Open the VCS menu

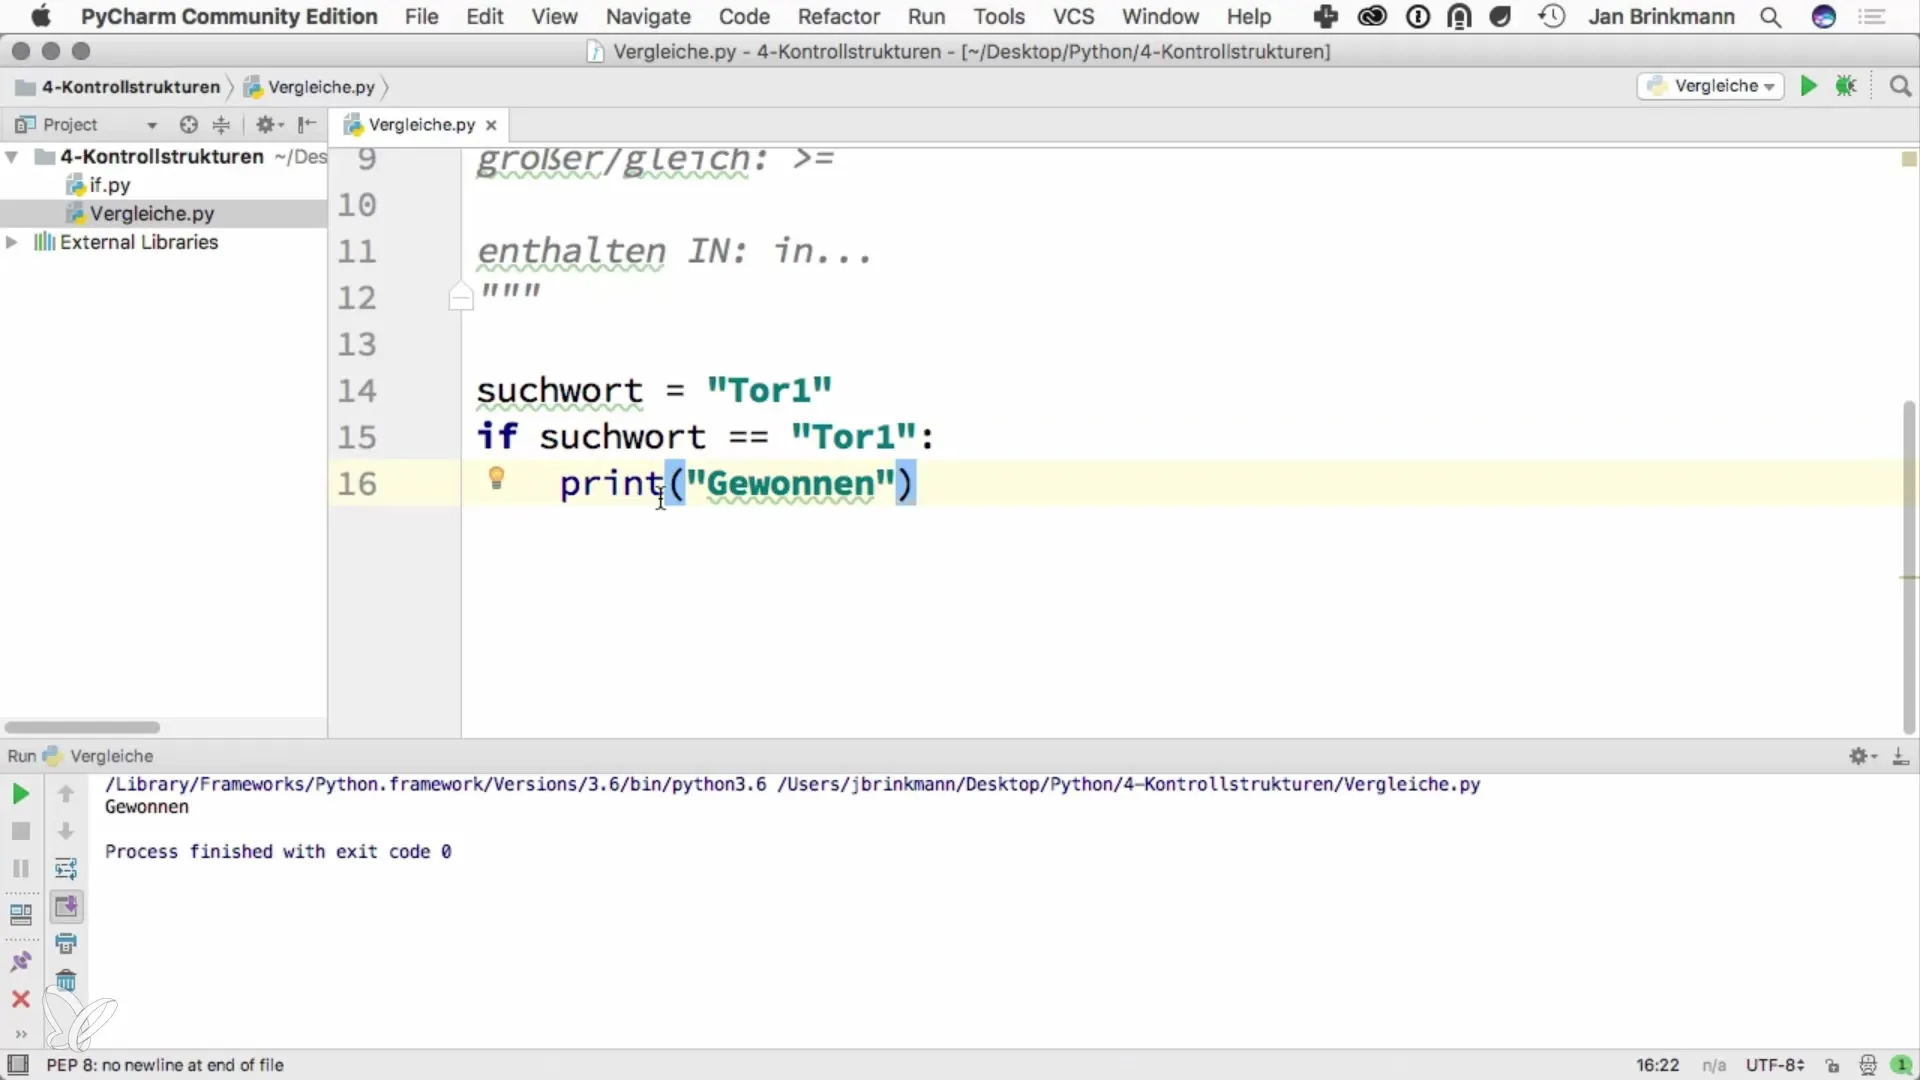[x=1073, y=17]
